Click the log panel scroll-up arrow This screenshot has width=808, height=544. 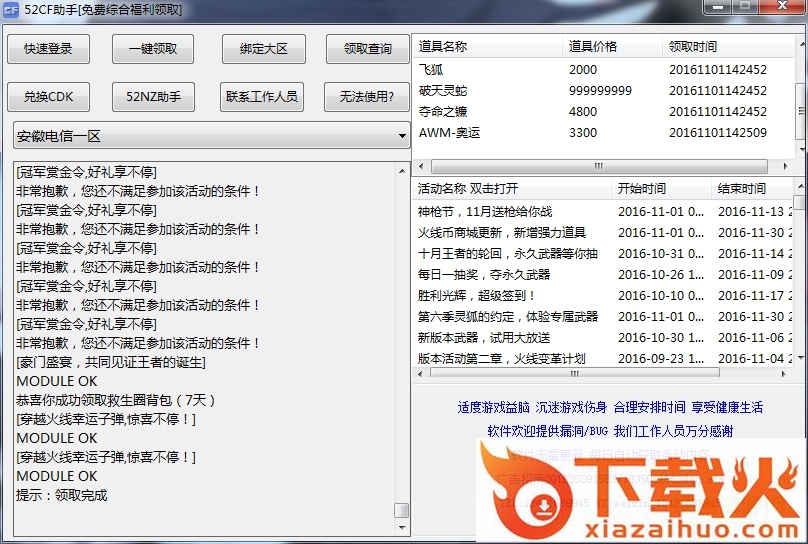(x=402, y=171)
